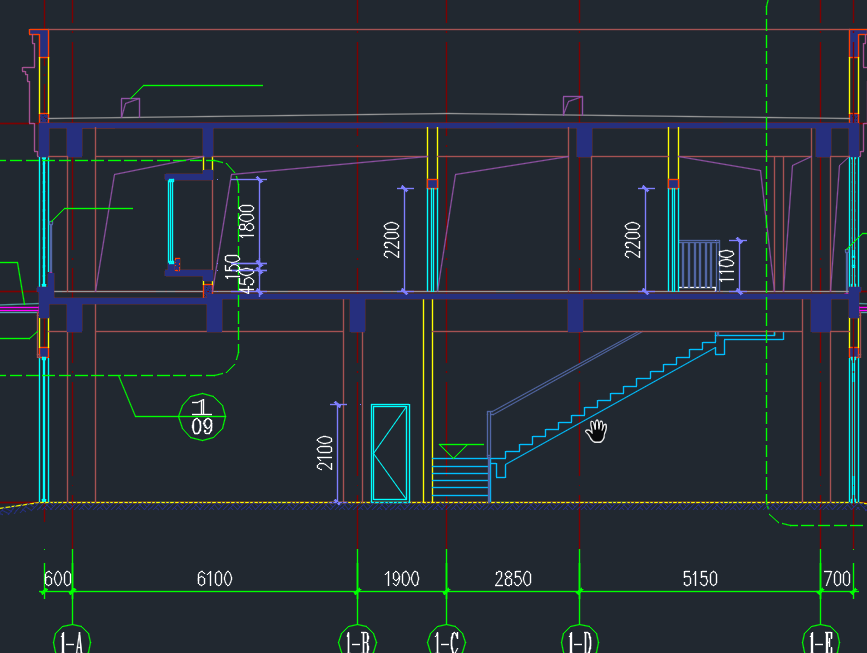Pick the 1100 railing height dimension

click(727, 265)
